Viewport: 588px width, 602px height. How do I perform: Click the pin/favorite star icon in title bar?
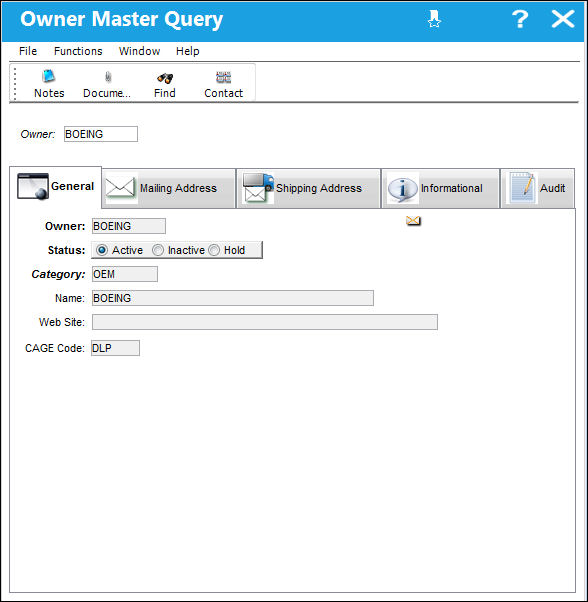tap(434, 19)
